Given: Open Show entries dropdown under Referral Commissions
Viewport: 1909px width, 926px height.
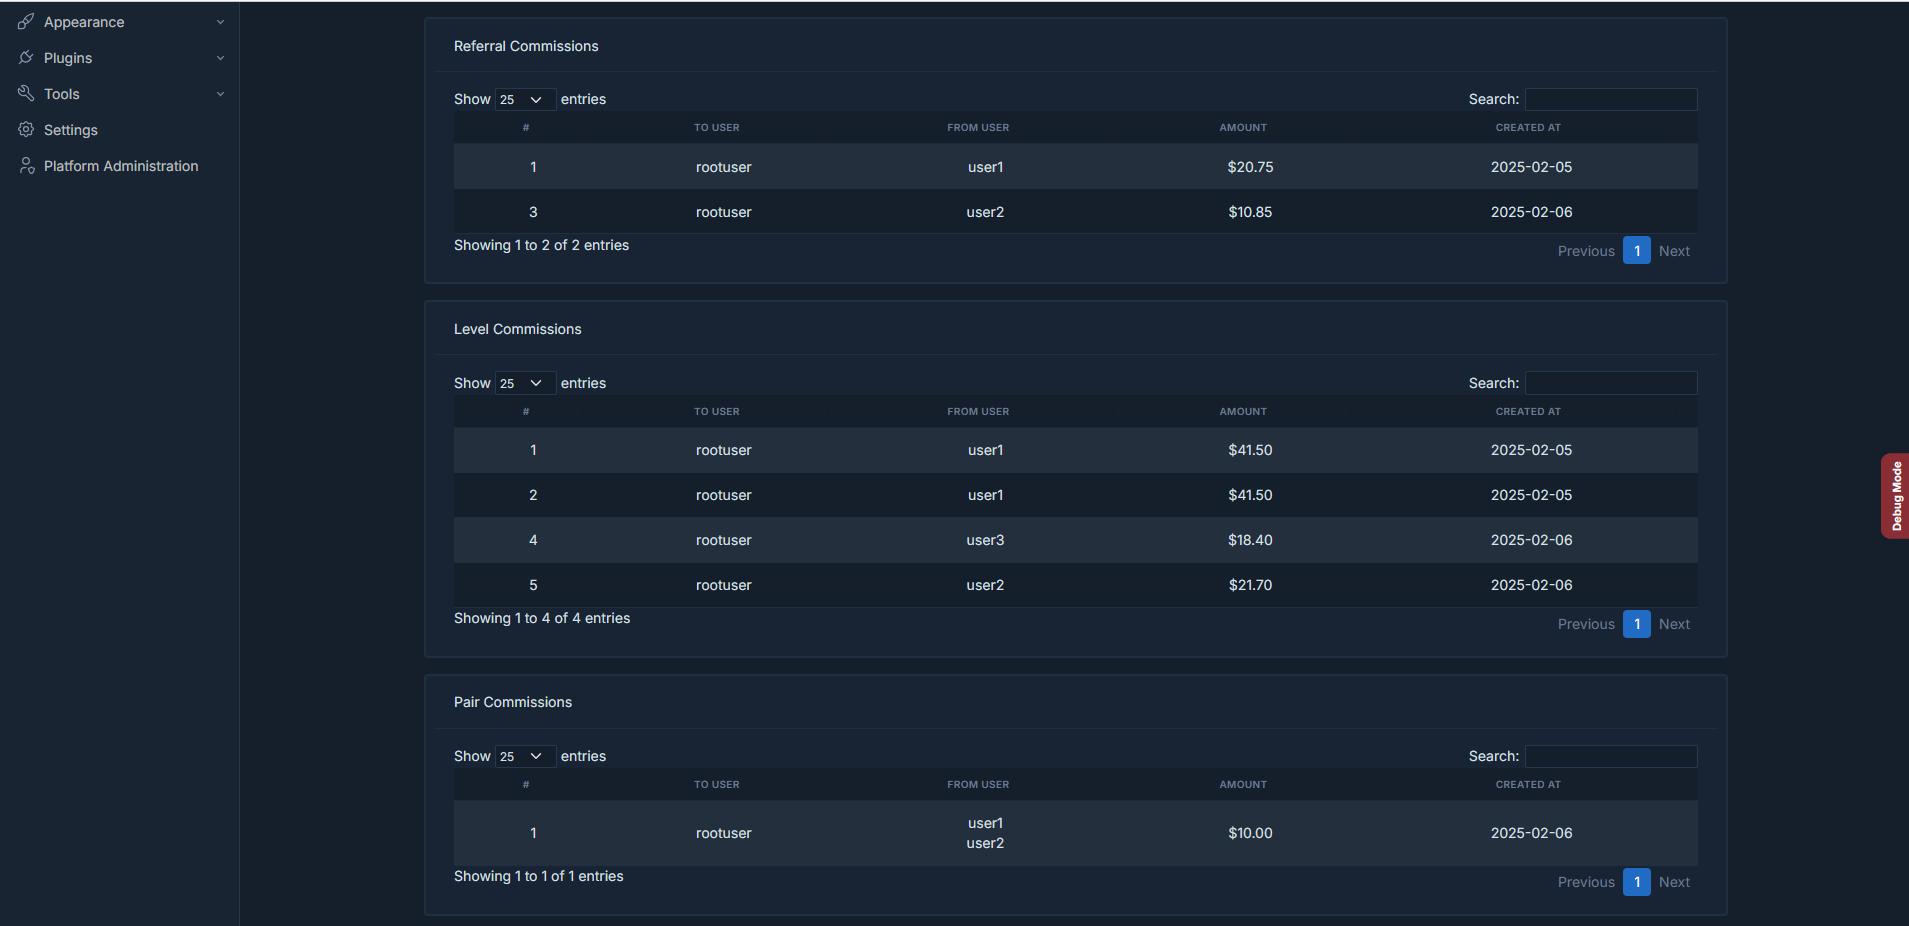Looking at the screenshot, I should point(524,99).
